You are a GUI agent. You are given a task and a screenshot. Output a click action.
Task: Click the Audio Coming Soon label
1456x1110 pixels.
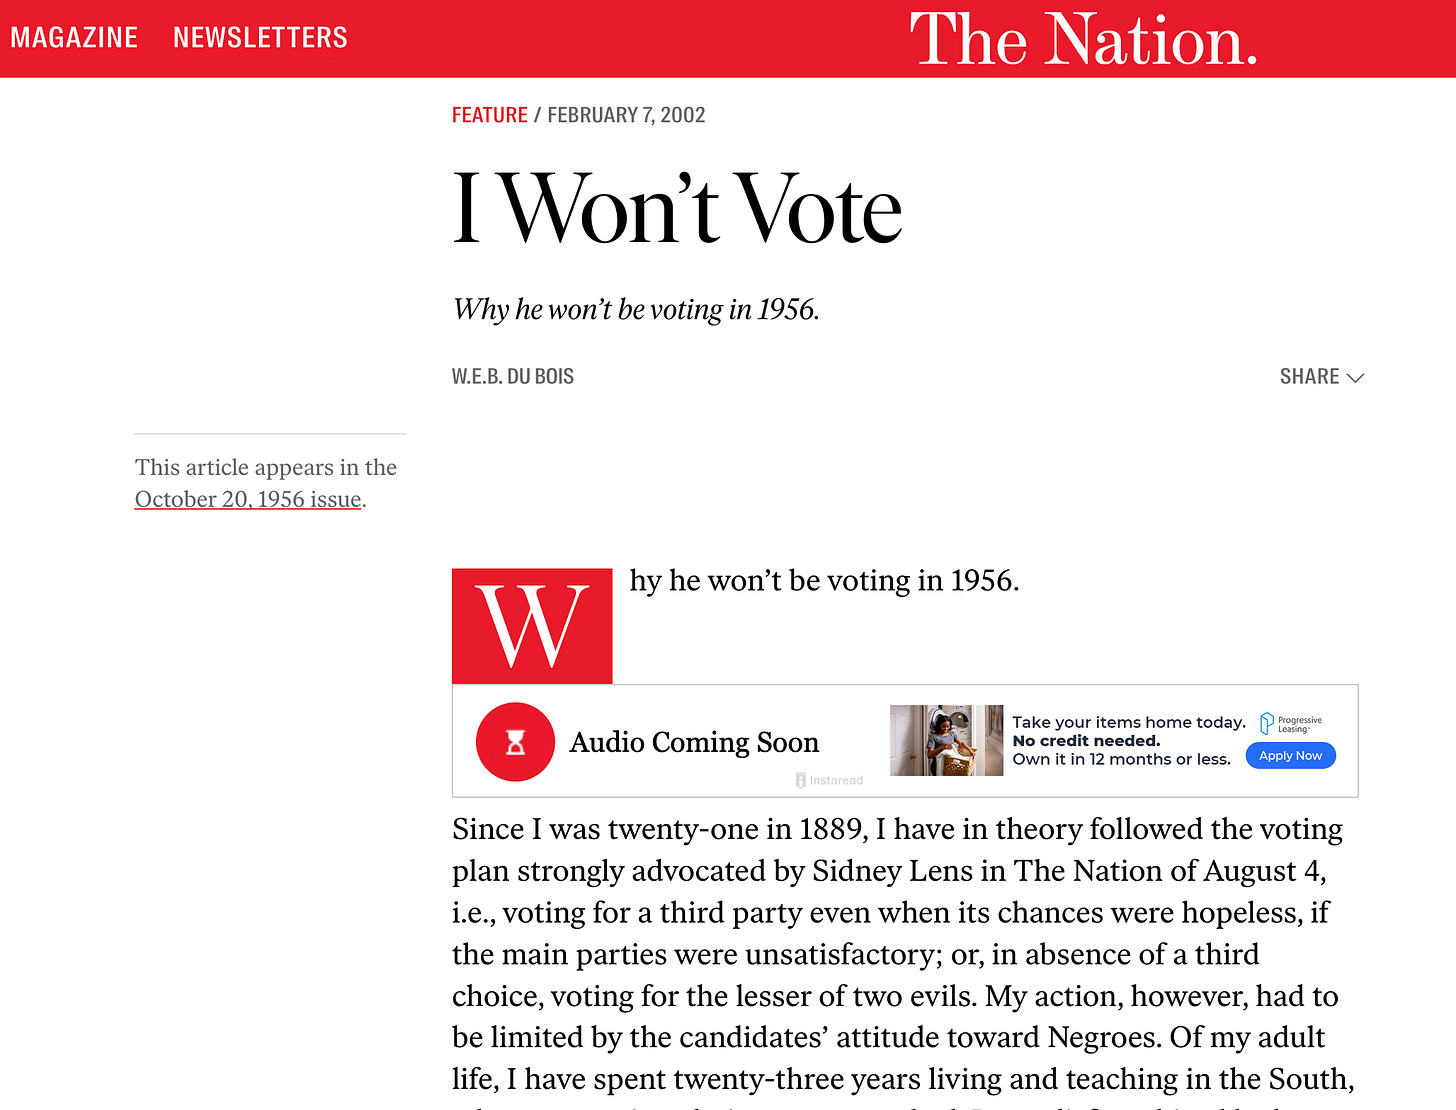694,742
